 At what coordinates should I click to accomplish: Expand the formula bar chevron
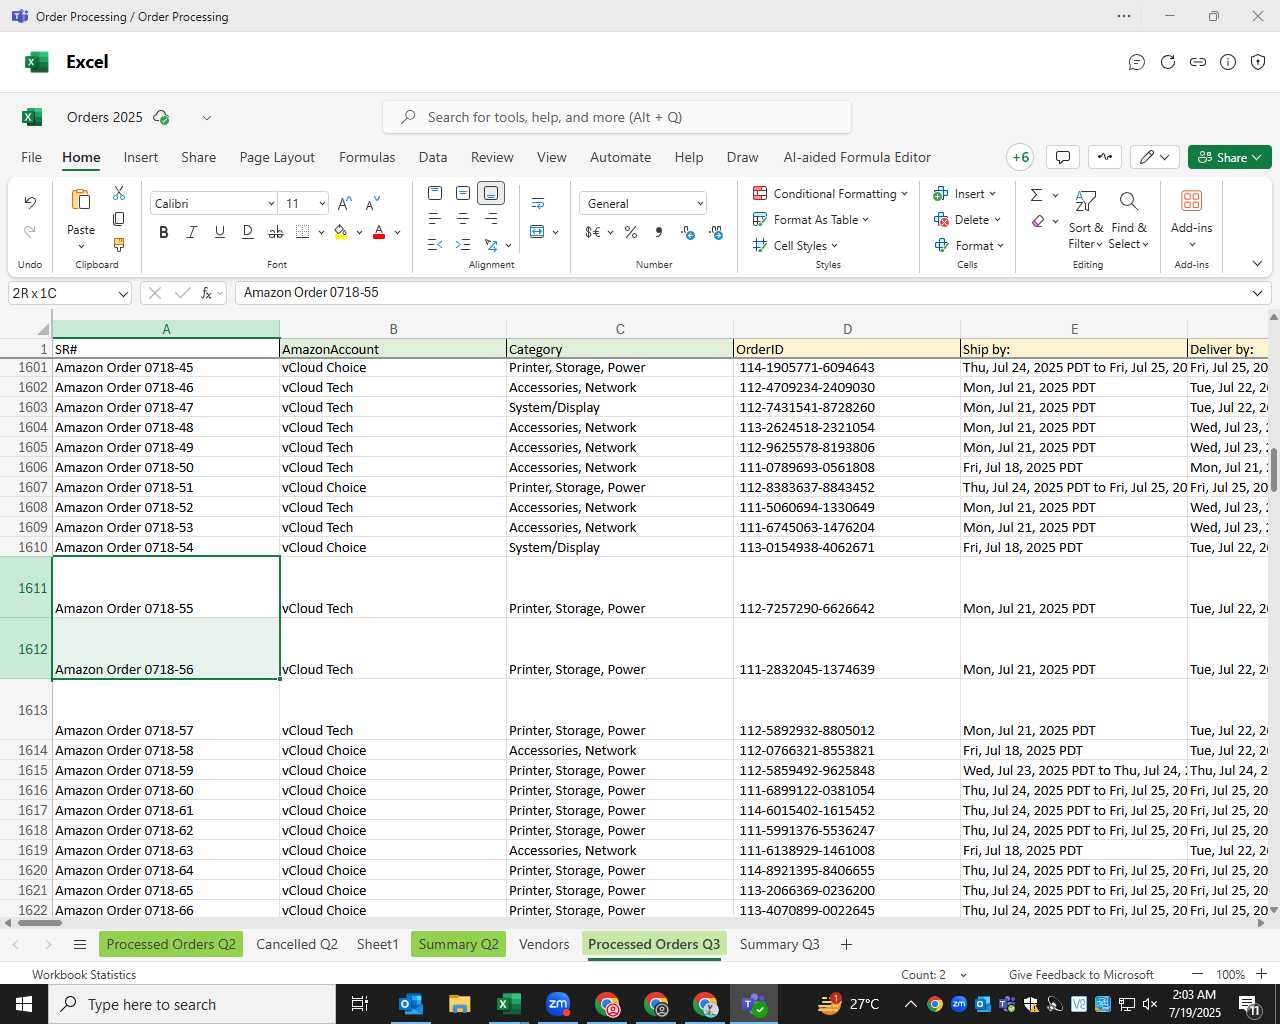(x=1257, y=293)
